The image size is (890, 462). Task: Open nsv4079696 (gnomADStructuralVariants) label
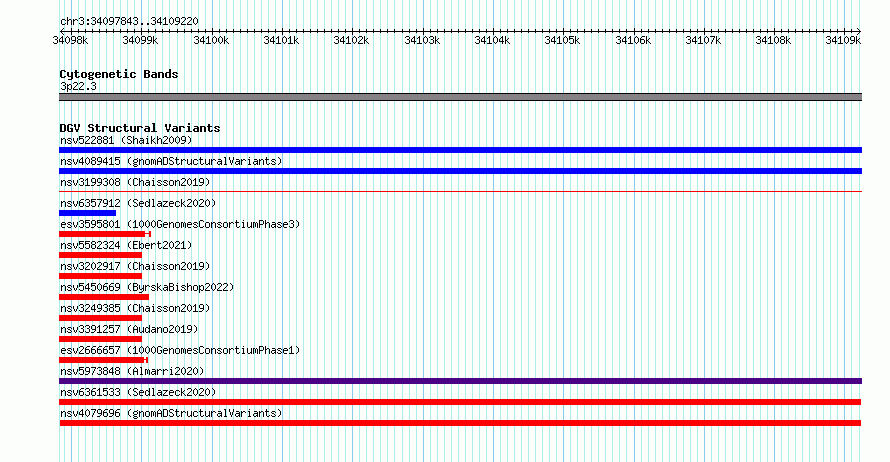[x=171, y=413]
